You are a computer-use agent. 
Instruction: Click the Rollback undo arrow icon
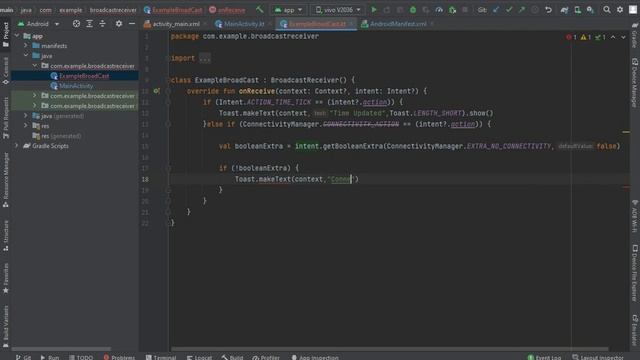[549, 9]
